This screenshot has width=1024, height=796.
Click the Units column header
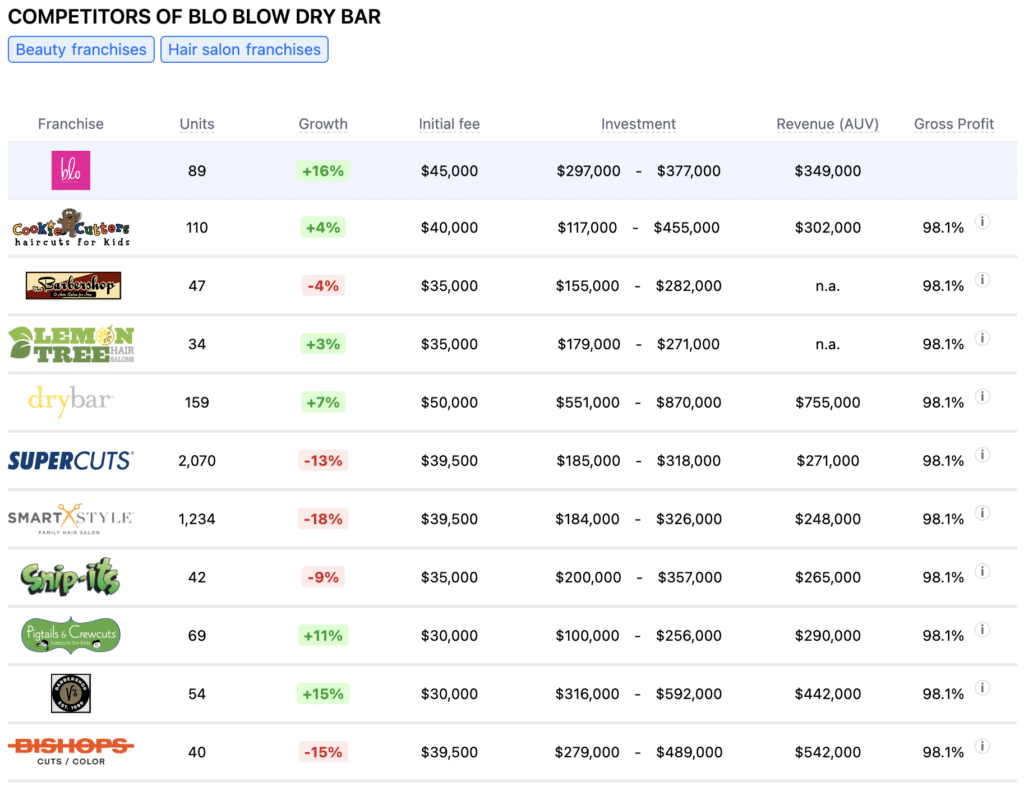tap(197, 124)
